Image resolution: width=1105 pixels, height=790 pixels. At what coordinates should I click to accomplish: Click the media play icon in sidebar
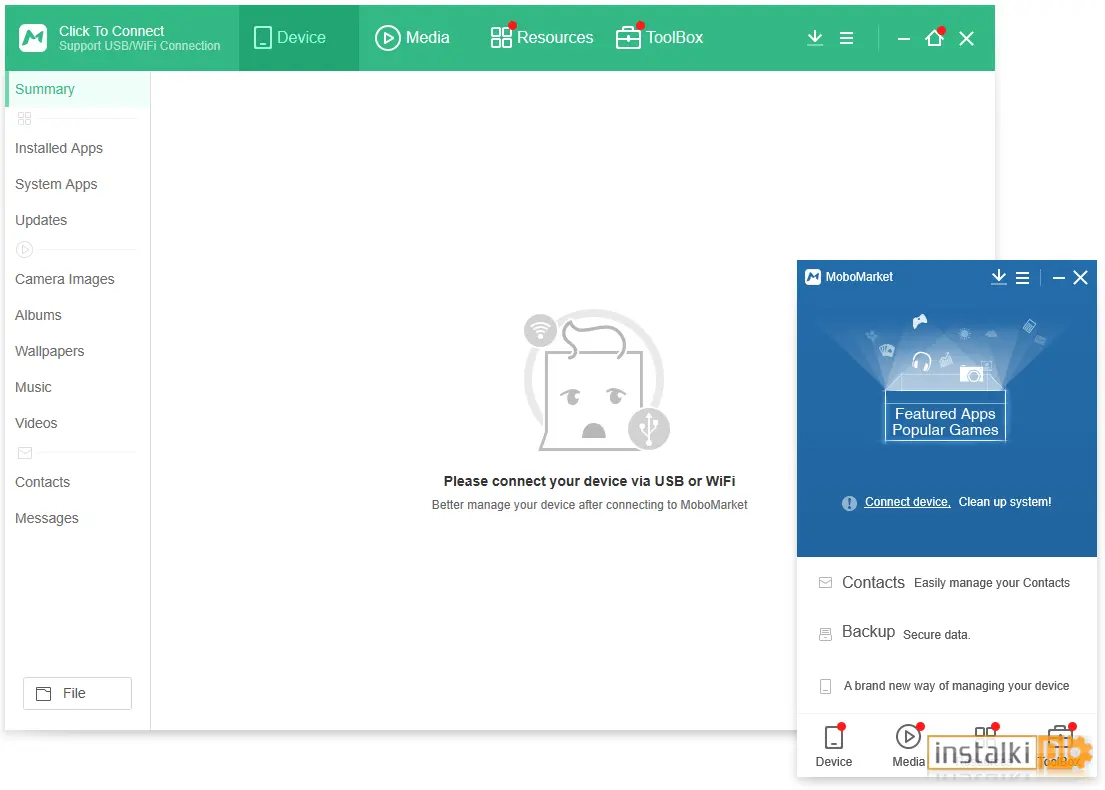[x=25, y=249]
